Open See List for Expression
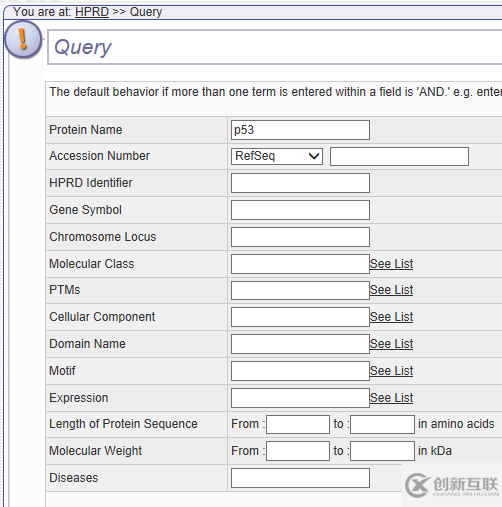 click(x=391, y=398)
